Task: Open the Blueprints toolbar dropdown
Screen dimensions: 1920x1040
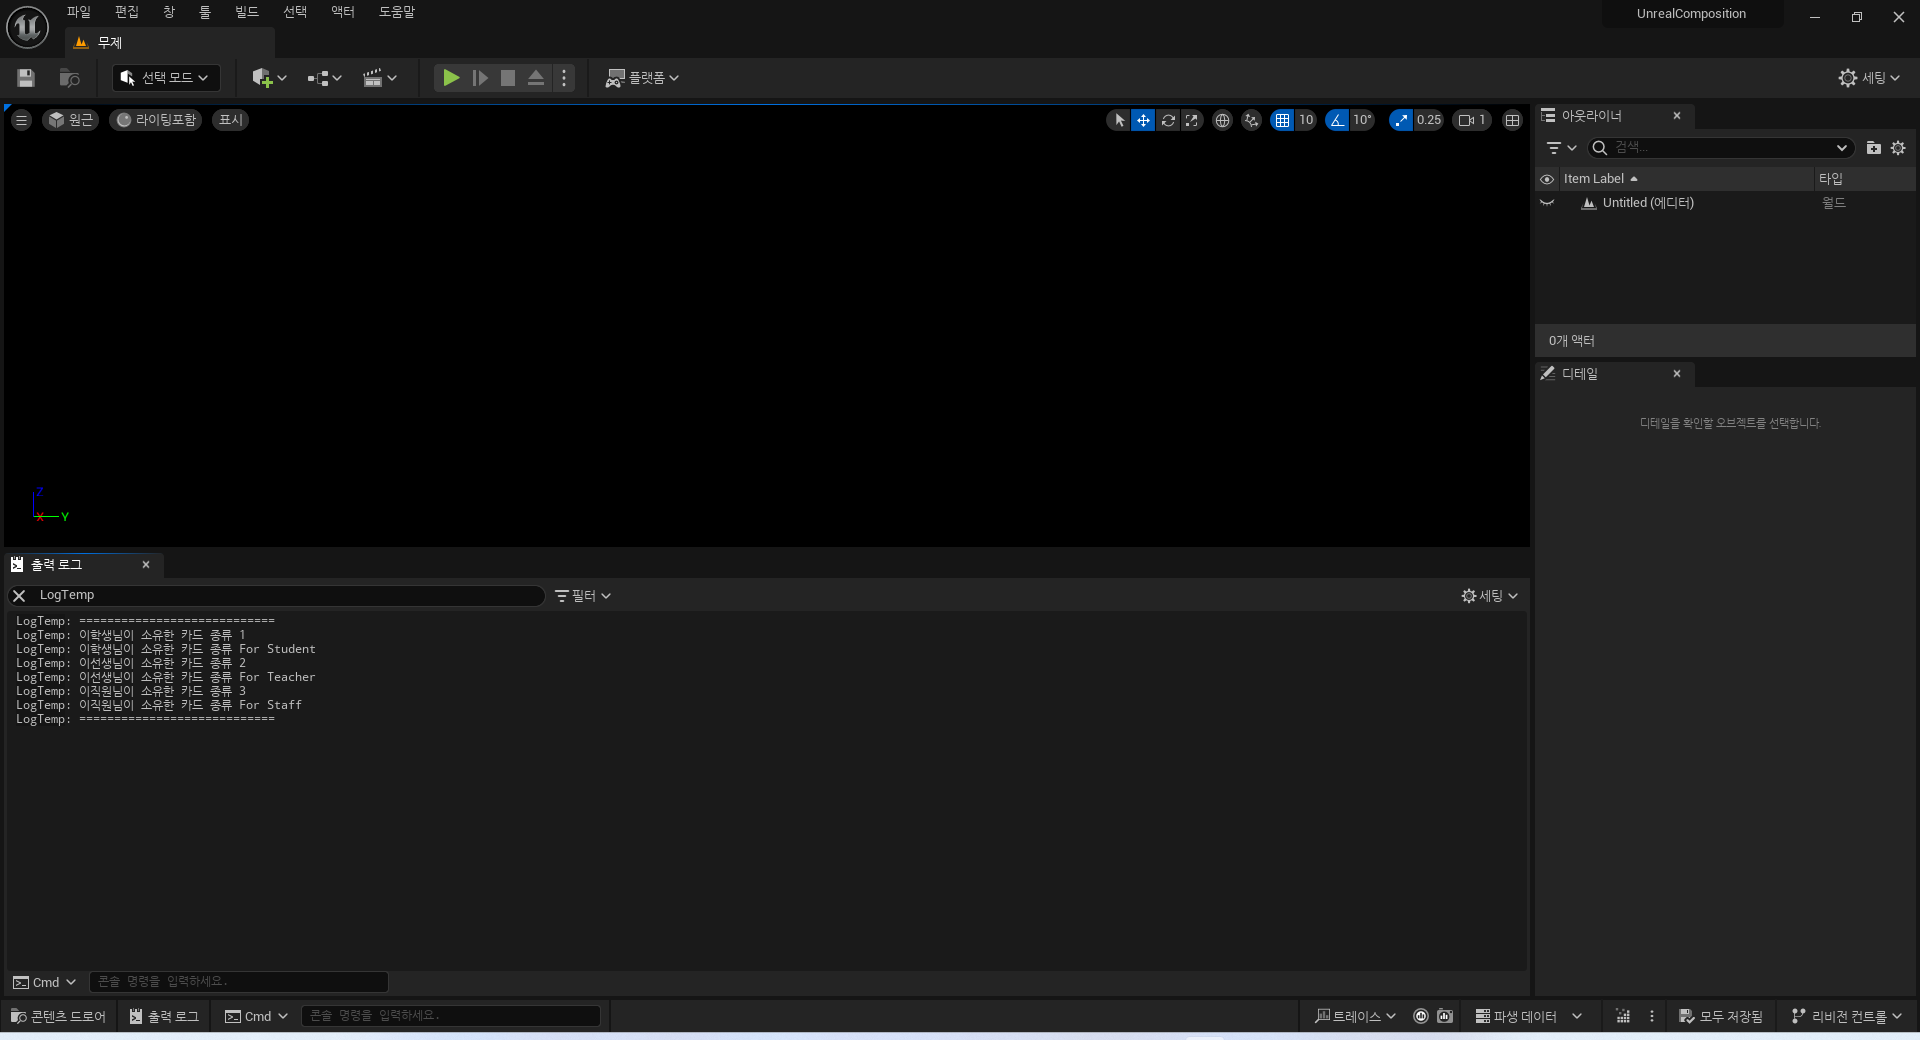Action: click(x=324, y=78)
